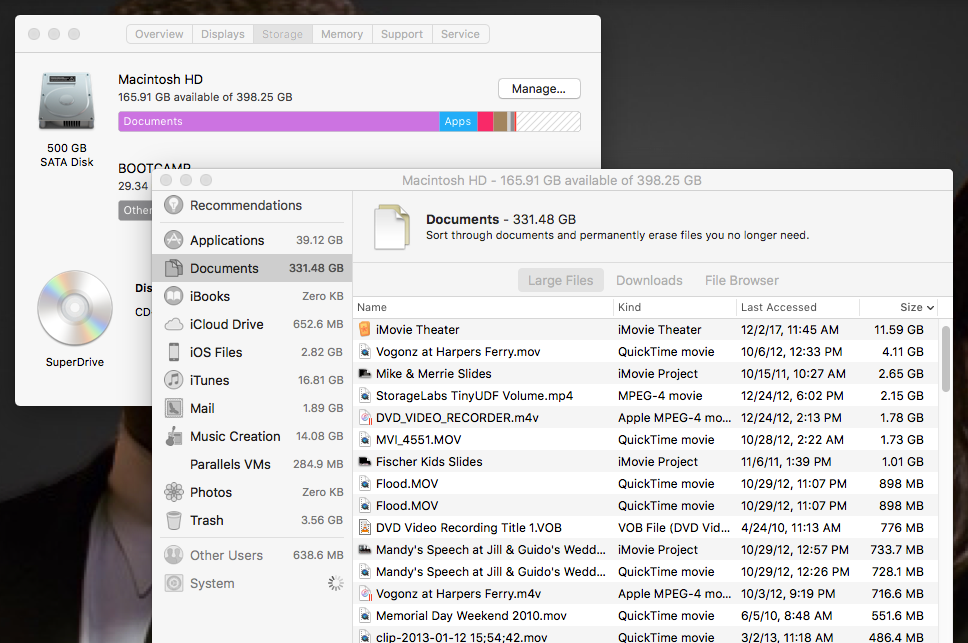Switch to the File Browser tab
The height and width of the screenshot is (643, 968).
[x=741, y=281]
